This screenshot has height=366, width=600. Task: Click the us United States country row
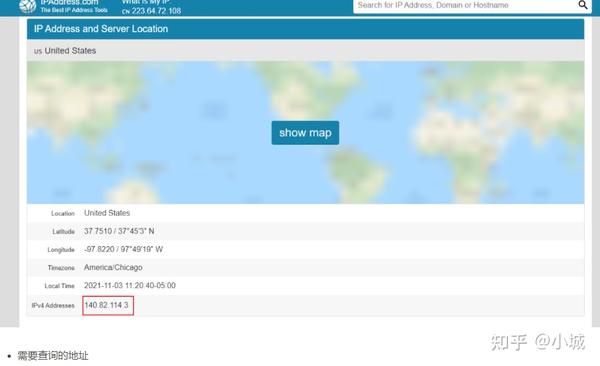click(x=305, y=51)
